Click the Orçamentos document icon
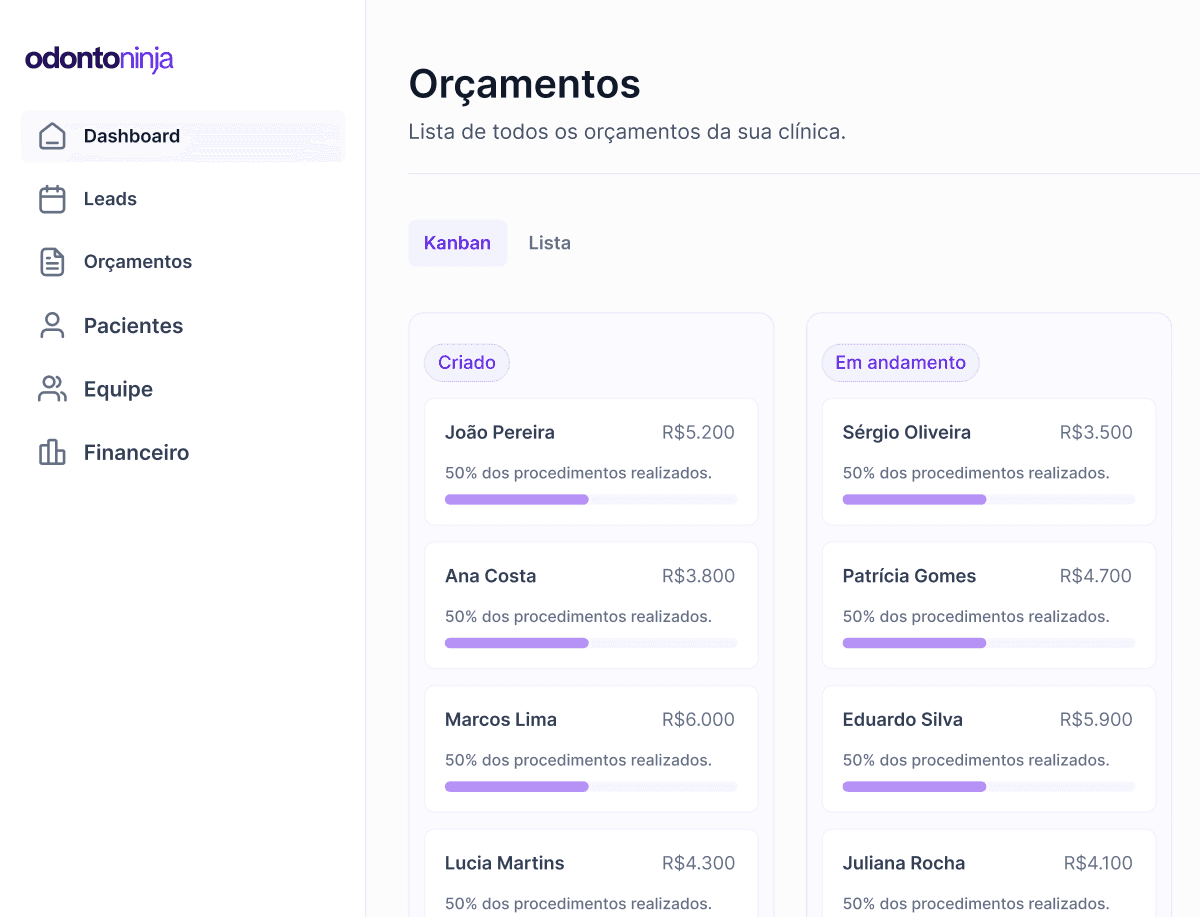 [52, 262]
